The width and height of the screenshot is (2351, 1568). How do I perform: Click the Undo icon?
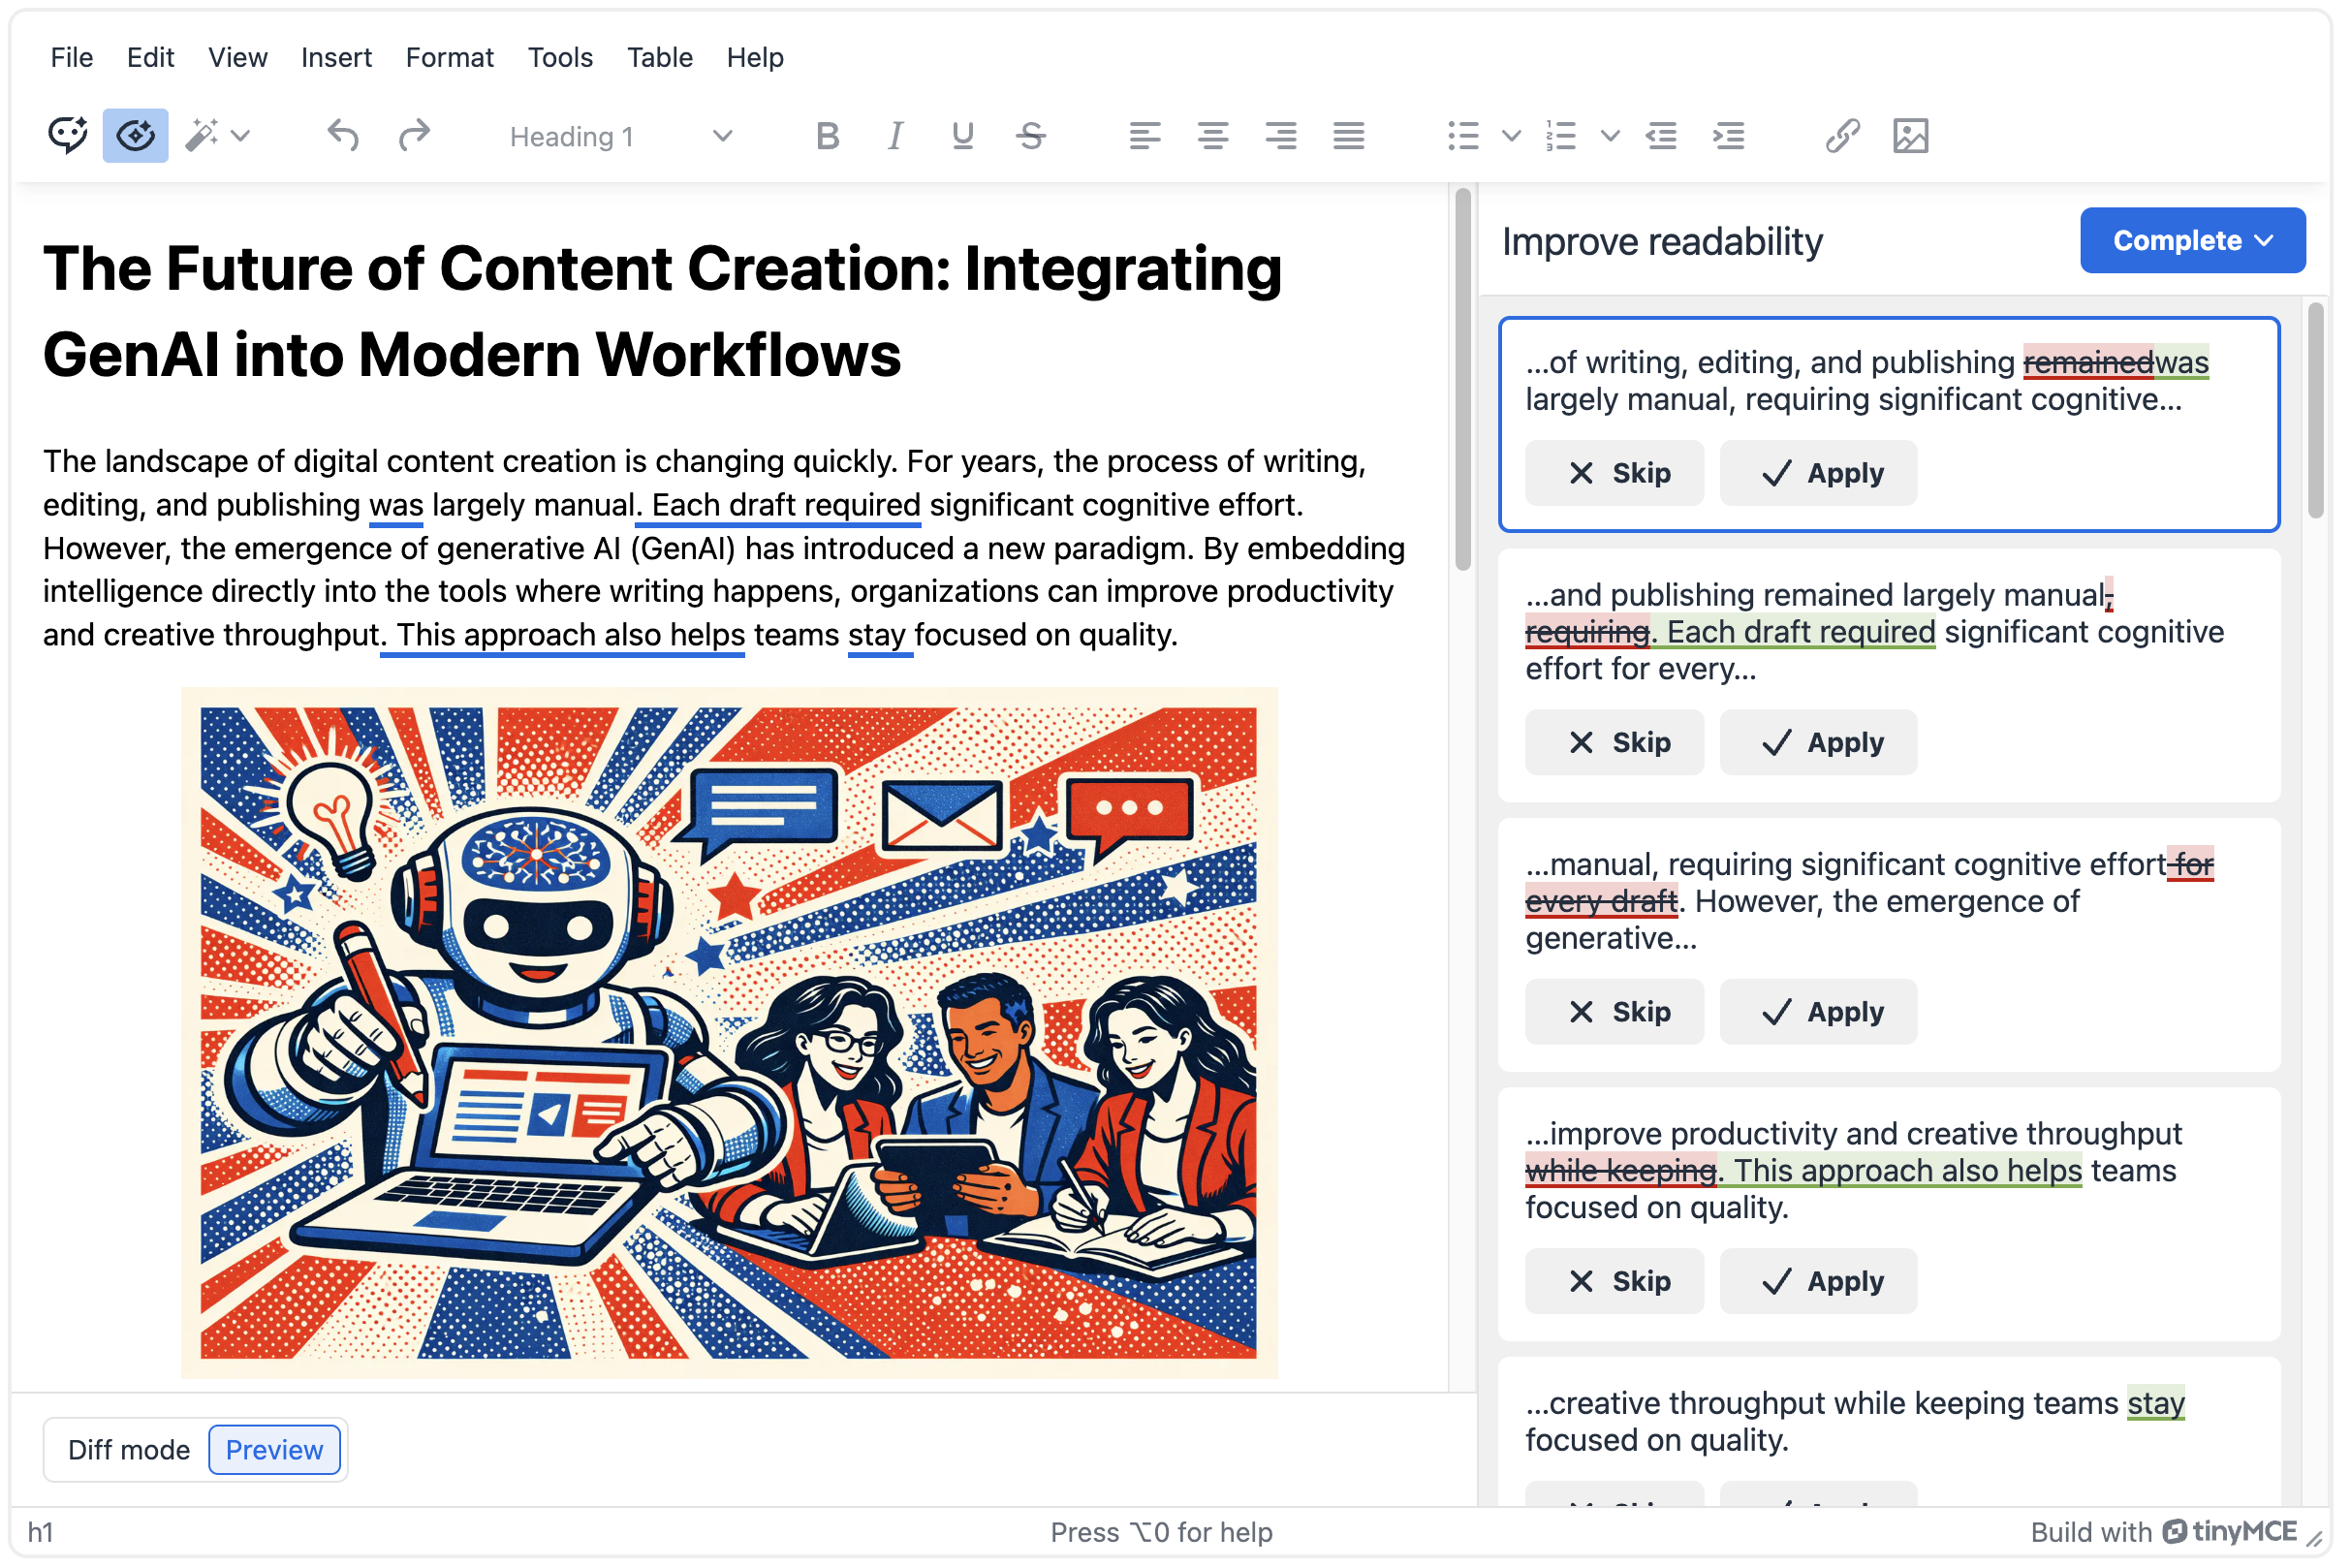[342, 134]
